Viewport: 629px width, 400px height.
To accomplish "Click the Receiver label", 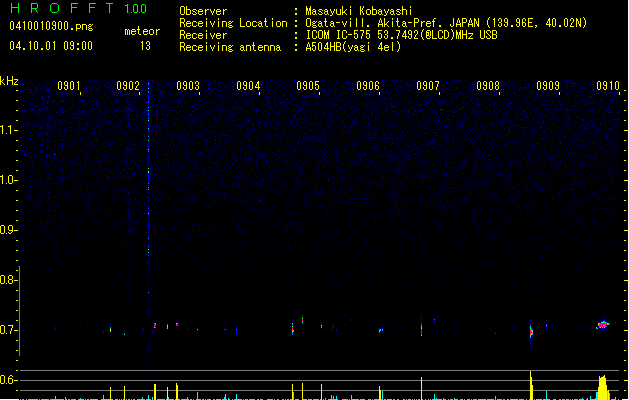I will coord(203,35).
